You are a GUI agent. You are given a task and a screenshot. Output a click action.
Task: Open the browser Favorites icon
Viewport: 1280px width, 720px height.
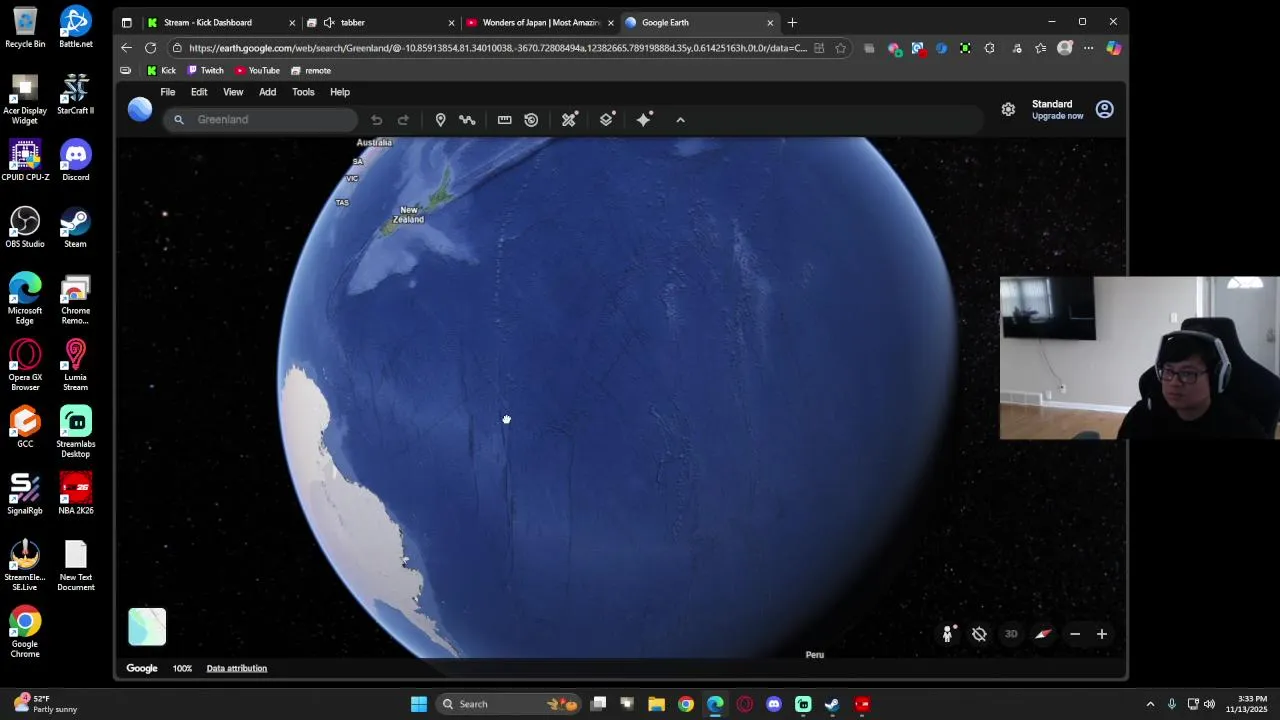tap(1041, 48)
